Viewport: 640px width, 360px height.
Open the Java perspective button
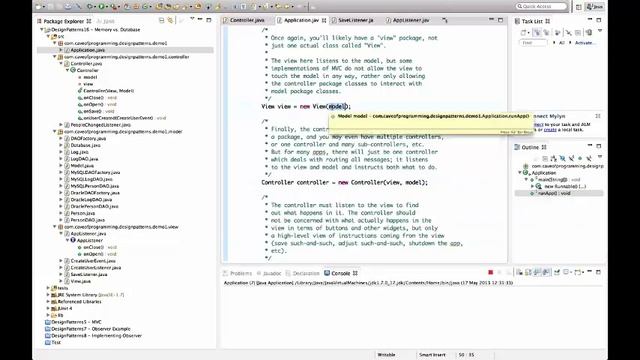[595, 7]
